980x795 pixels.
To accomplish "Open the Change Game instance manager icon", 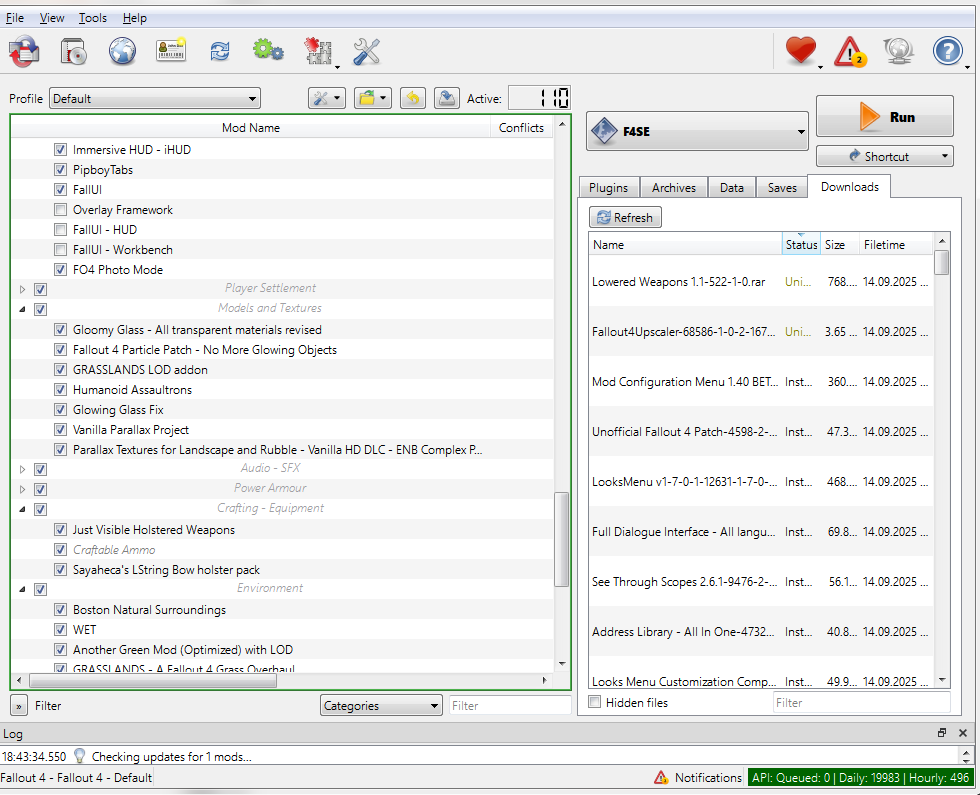I will (24, 51).
